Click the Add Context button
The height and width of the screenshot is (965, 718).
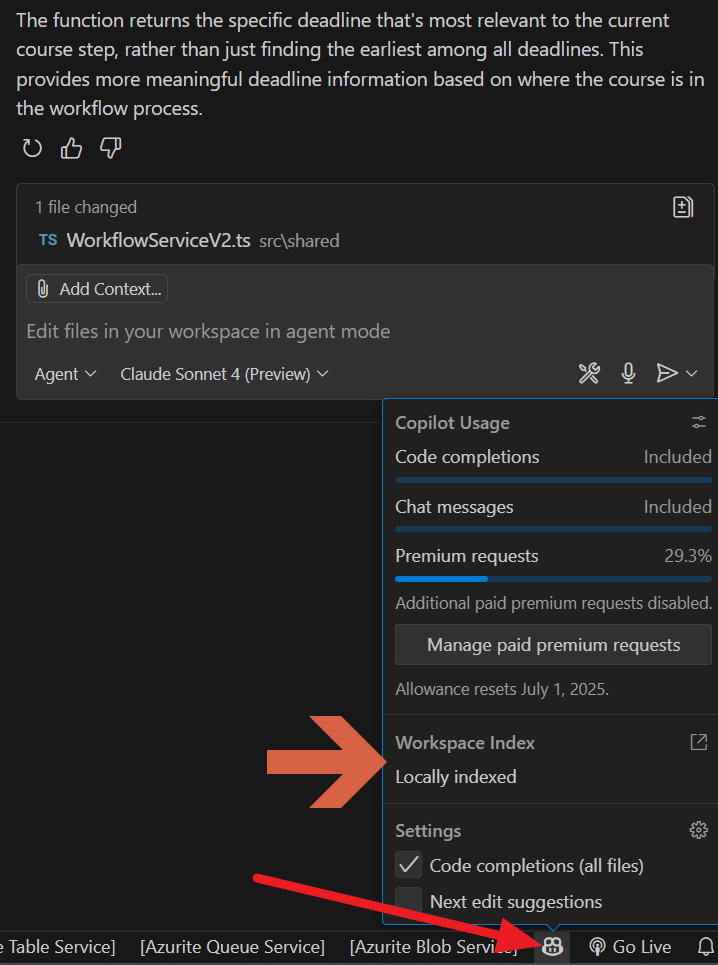pos(97,289)
